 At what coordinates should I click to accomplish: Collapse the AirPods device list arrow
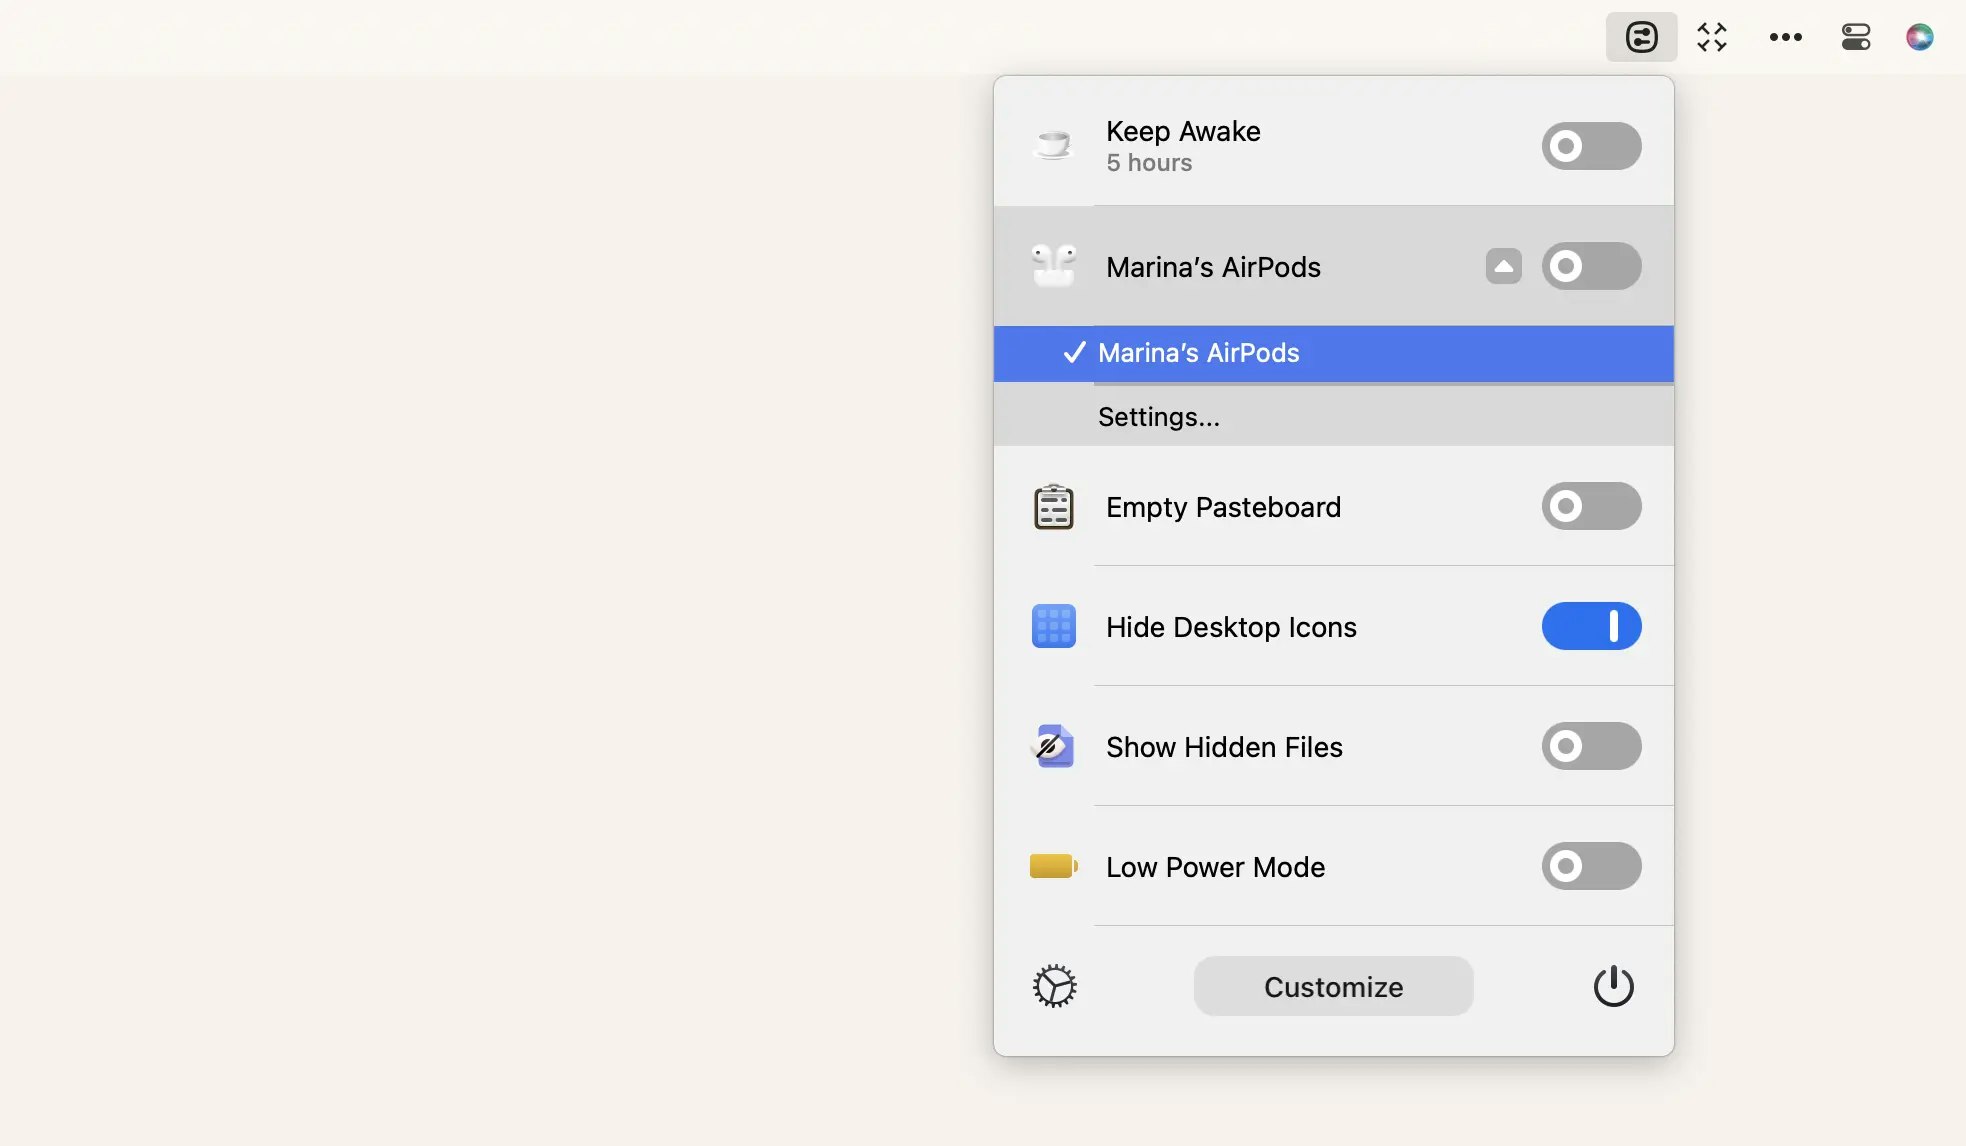[x=1503, y=266]
